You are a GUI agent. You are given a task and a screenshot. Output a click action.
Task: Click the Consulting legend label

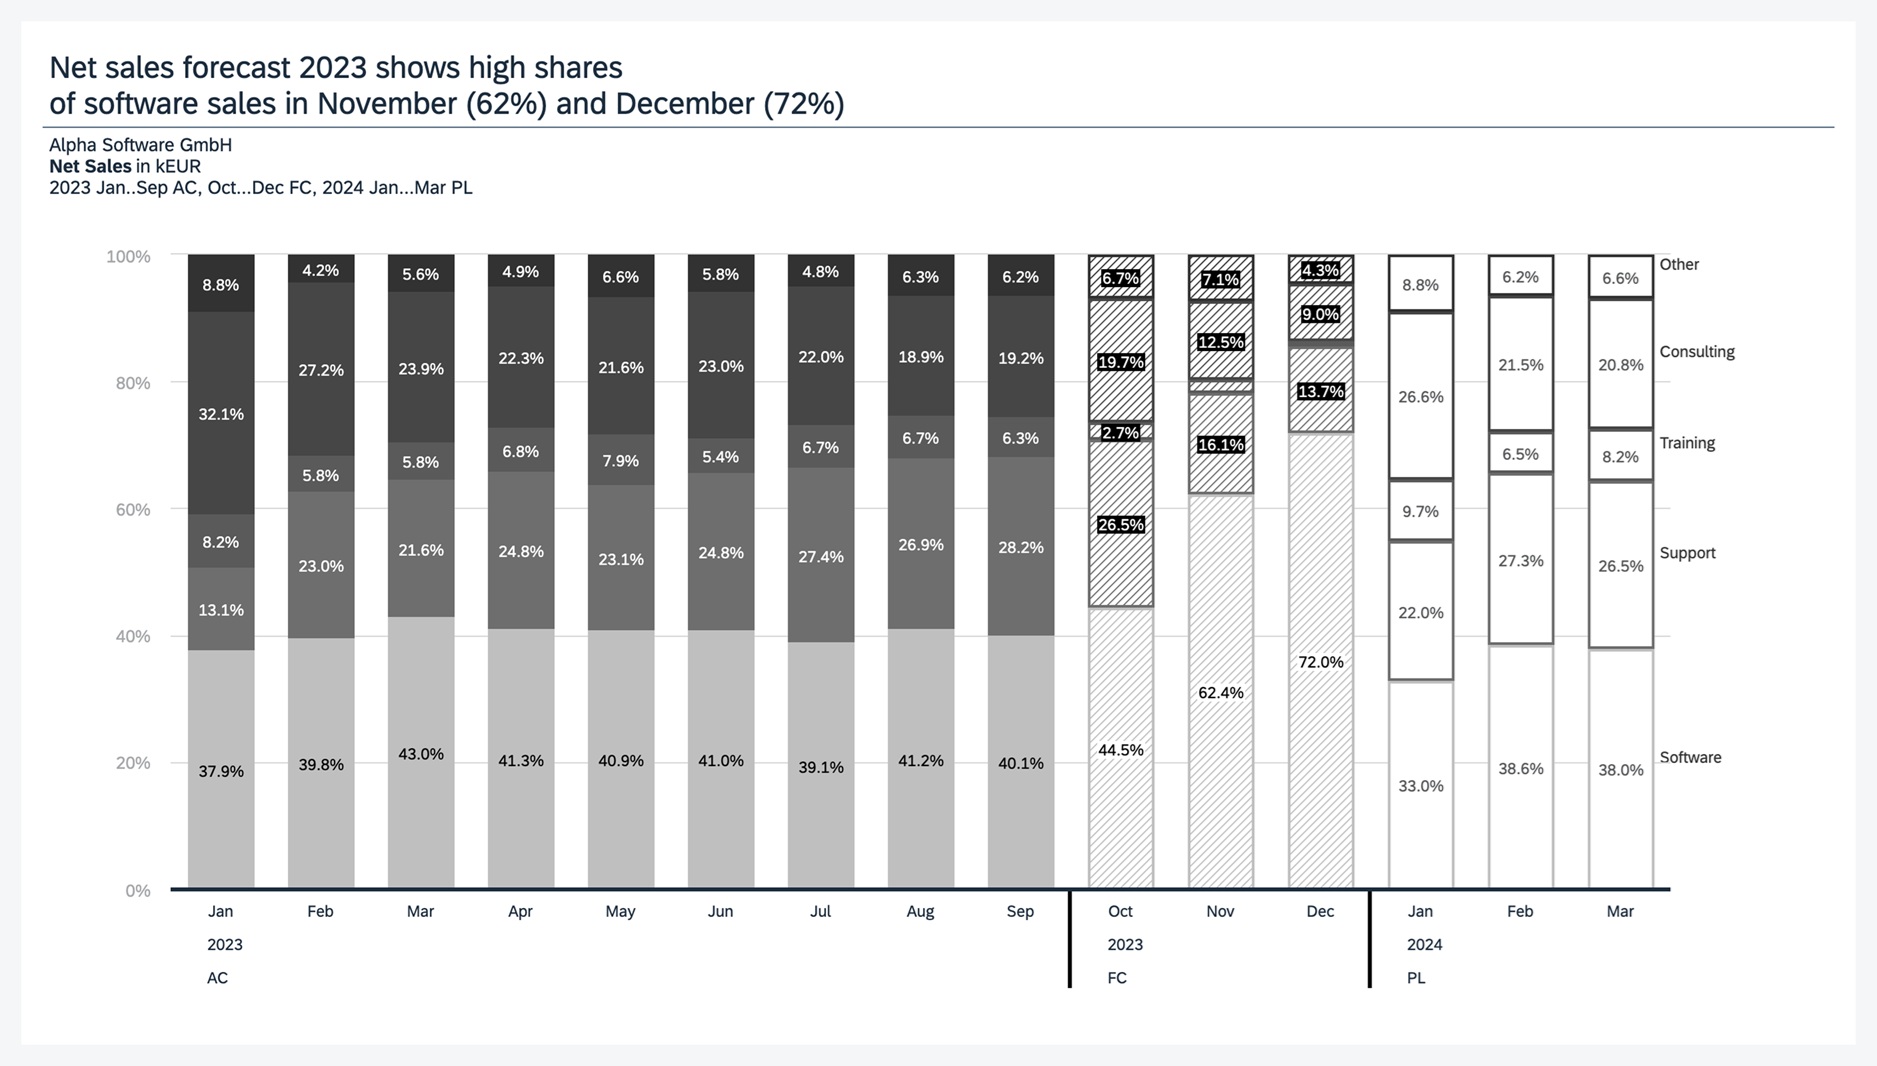pos(1696,351)
